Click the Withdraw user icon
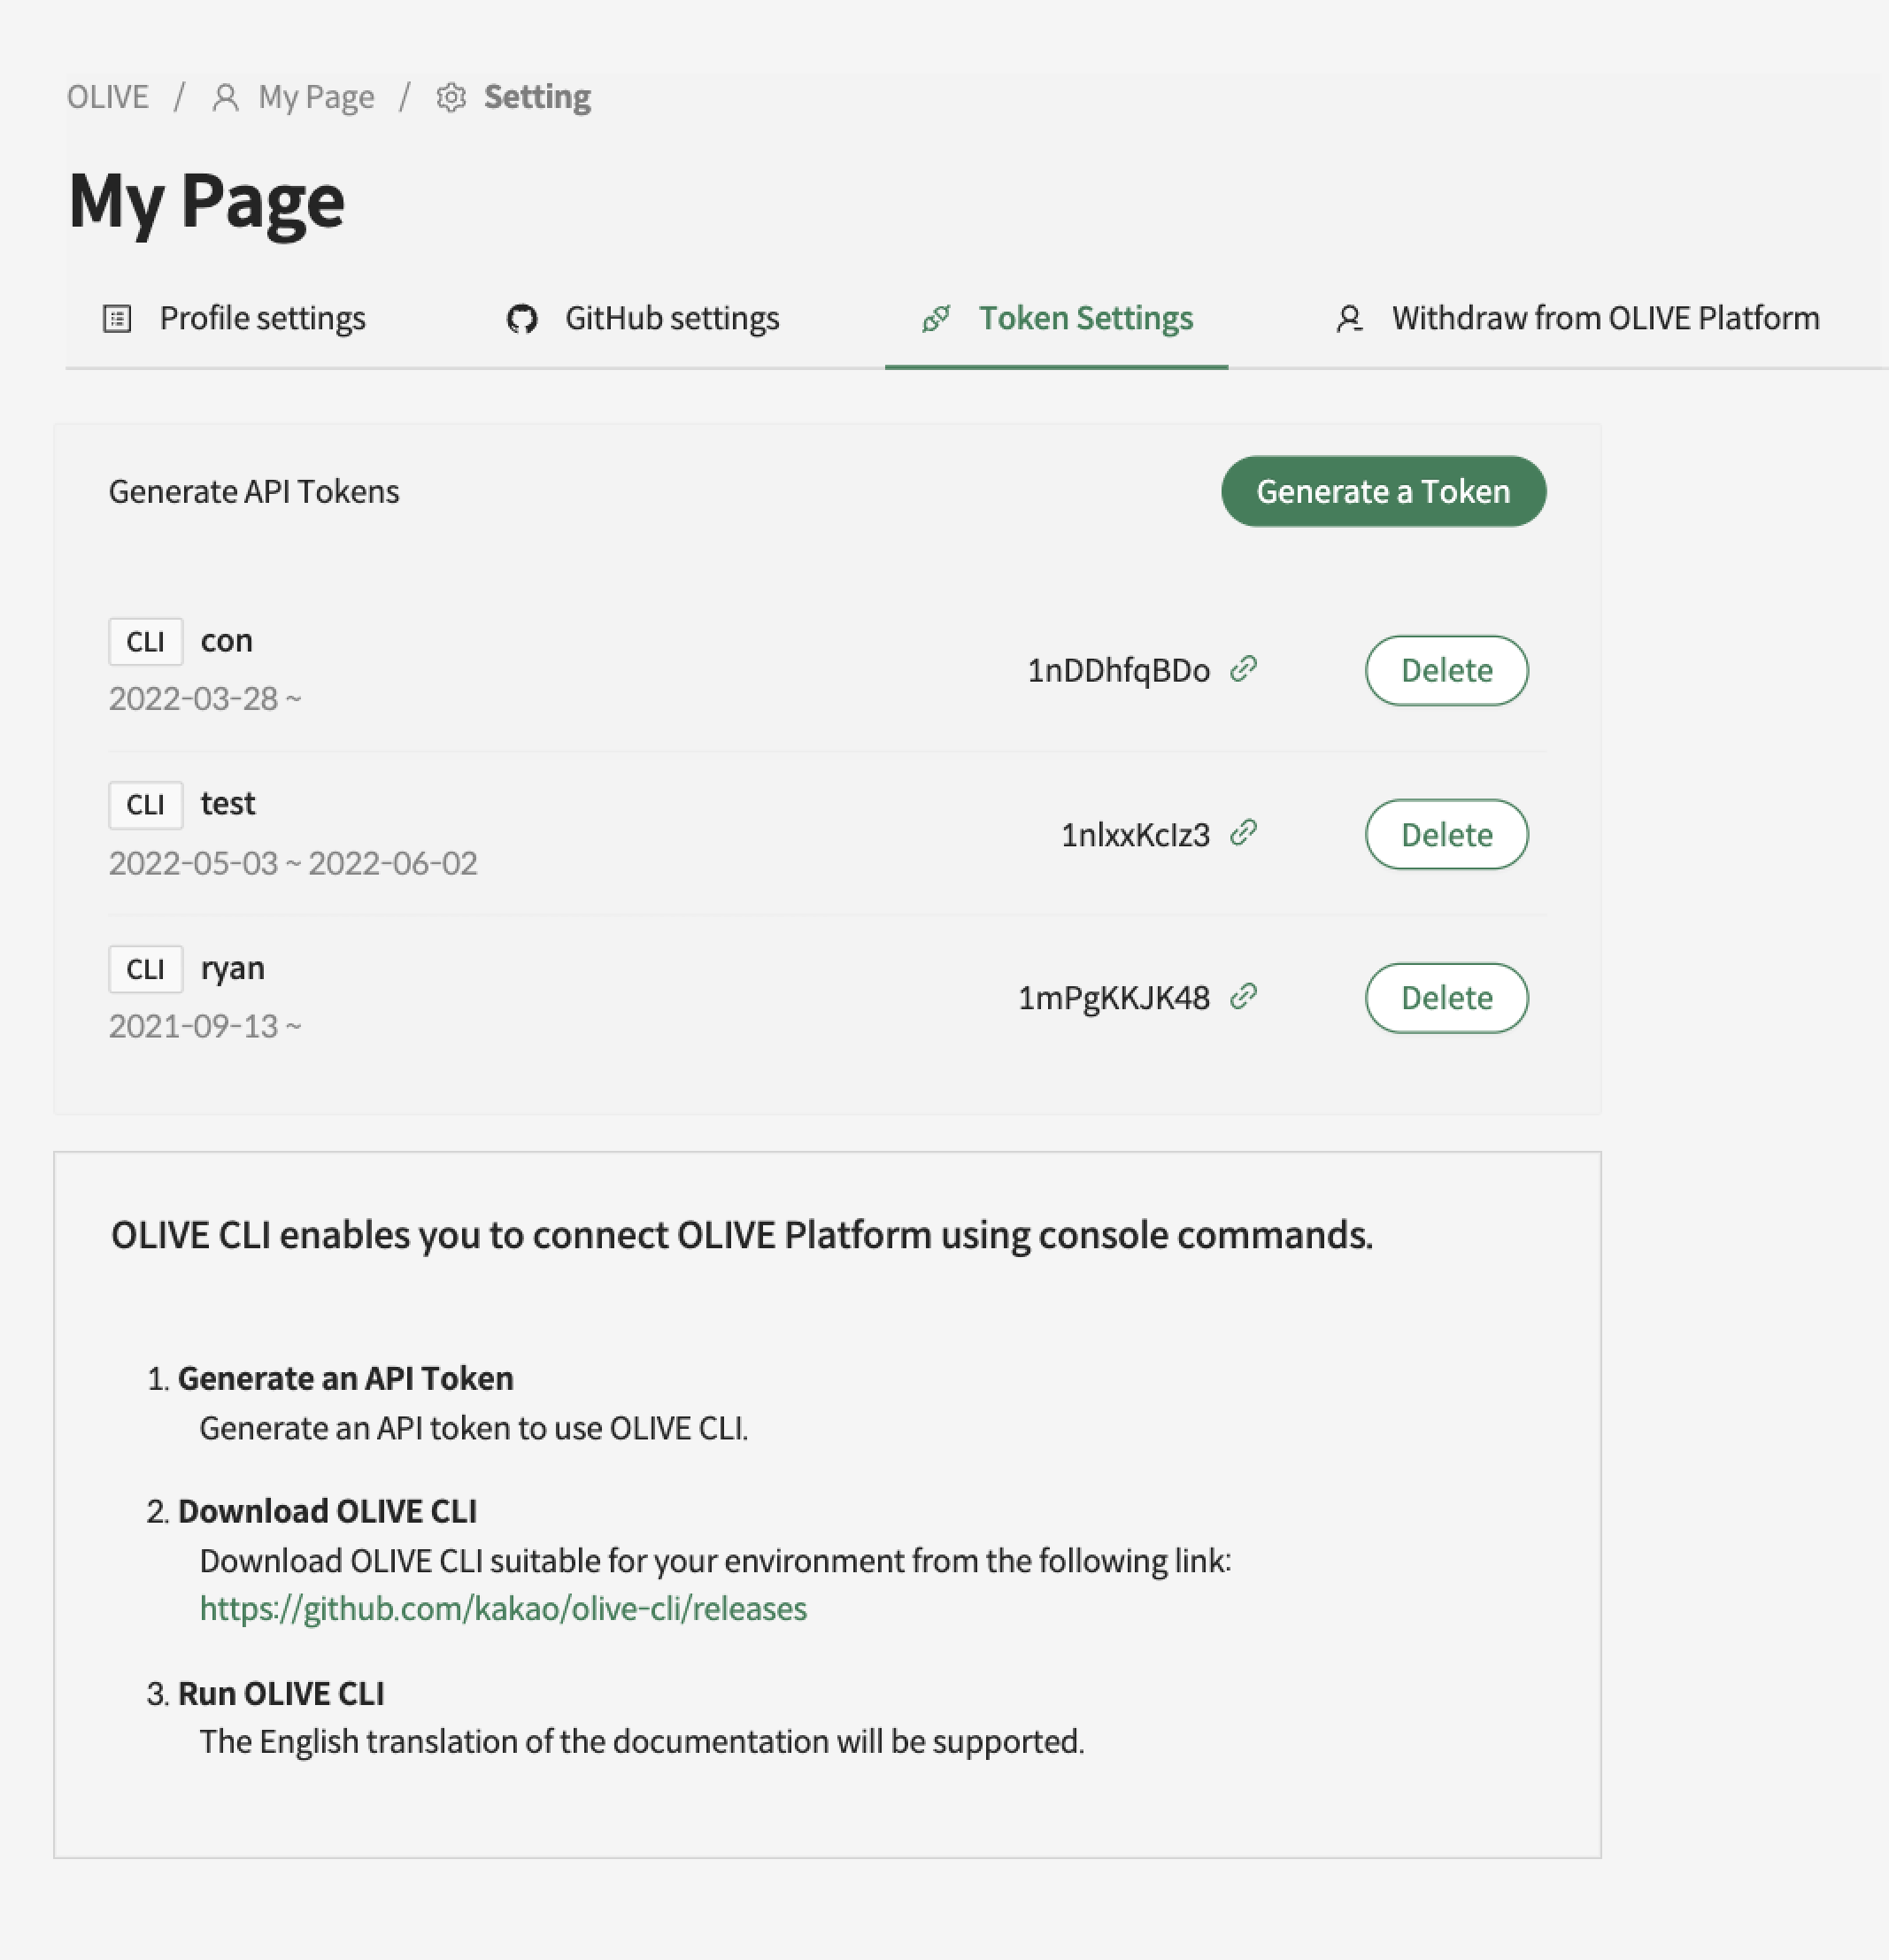This screenshot has width=1889, height=1960. [1349, 319]
